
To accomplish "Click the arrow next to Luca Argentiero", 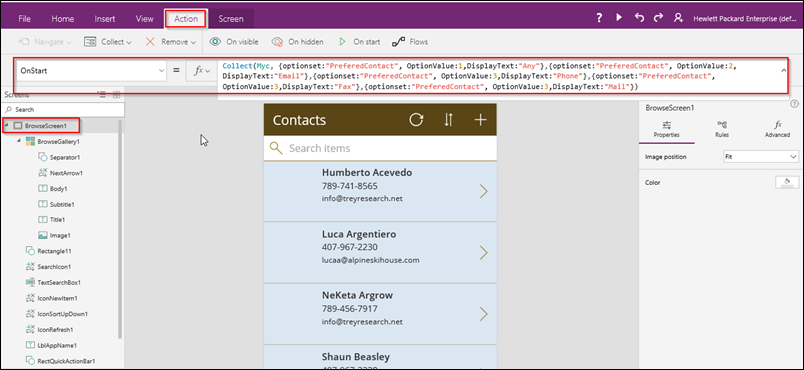I will (483, 253).
